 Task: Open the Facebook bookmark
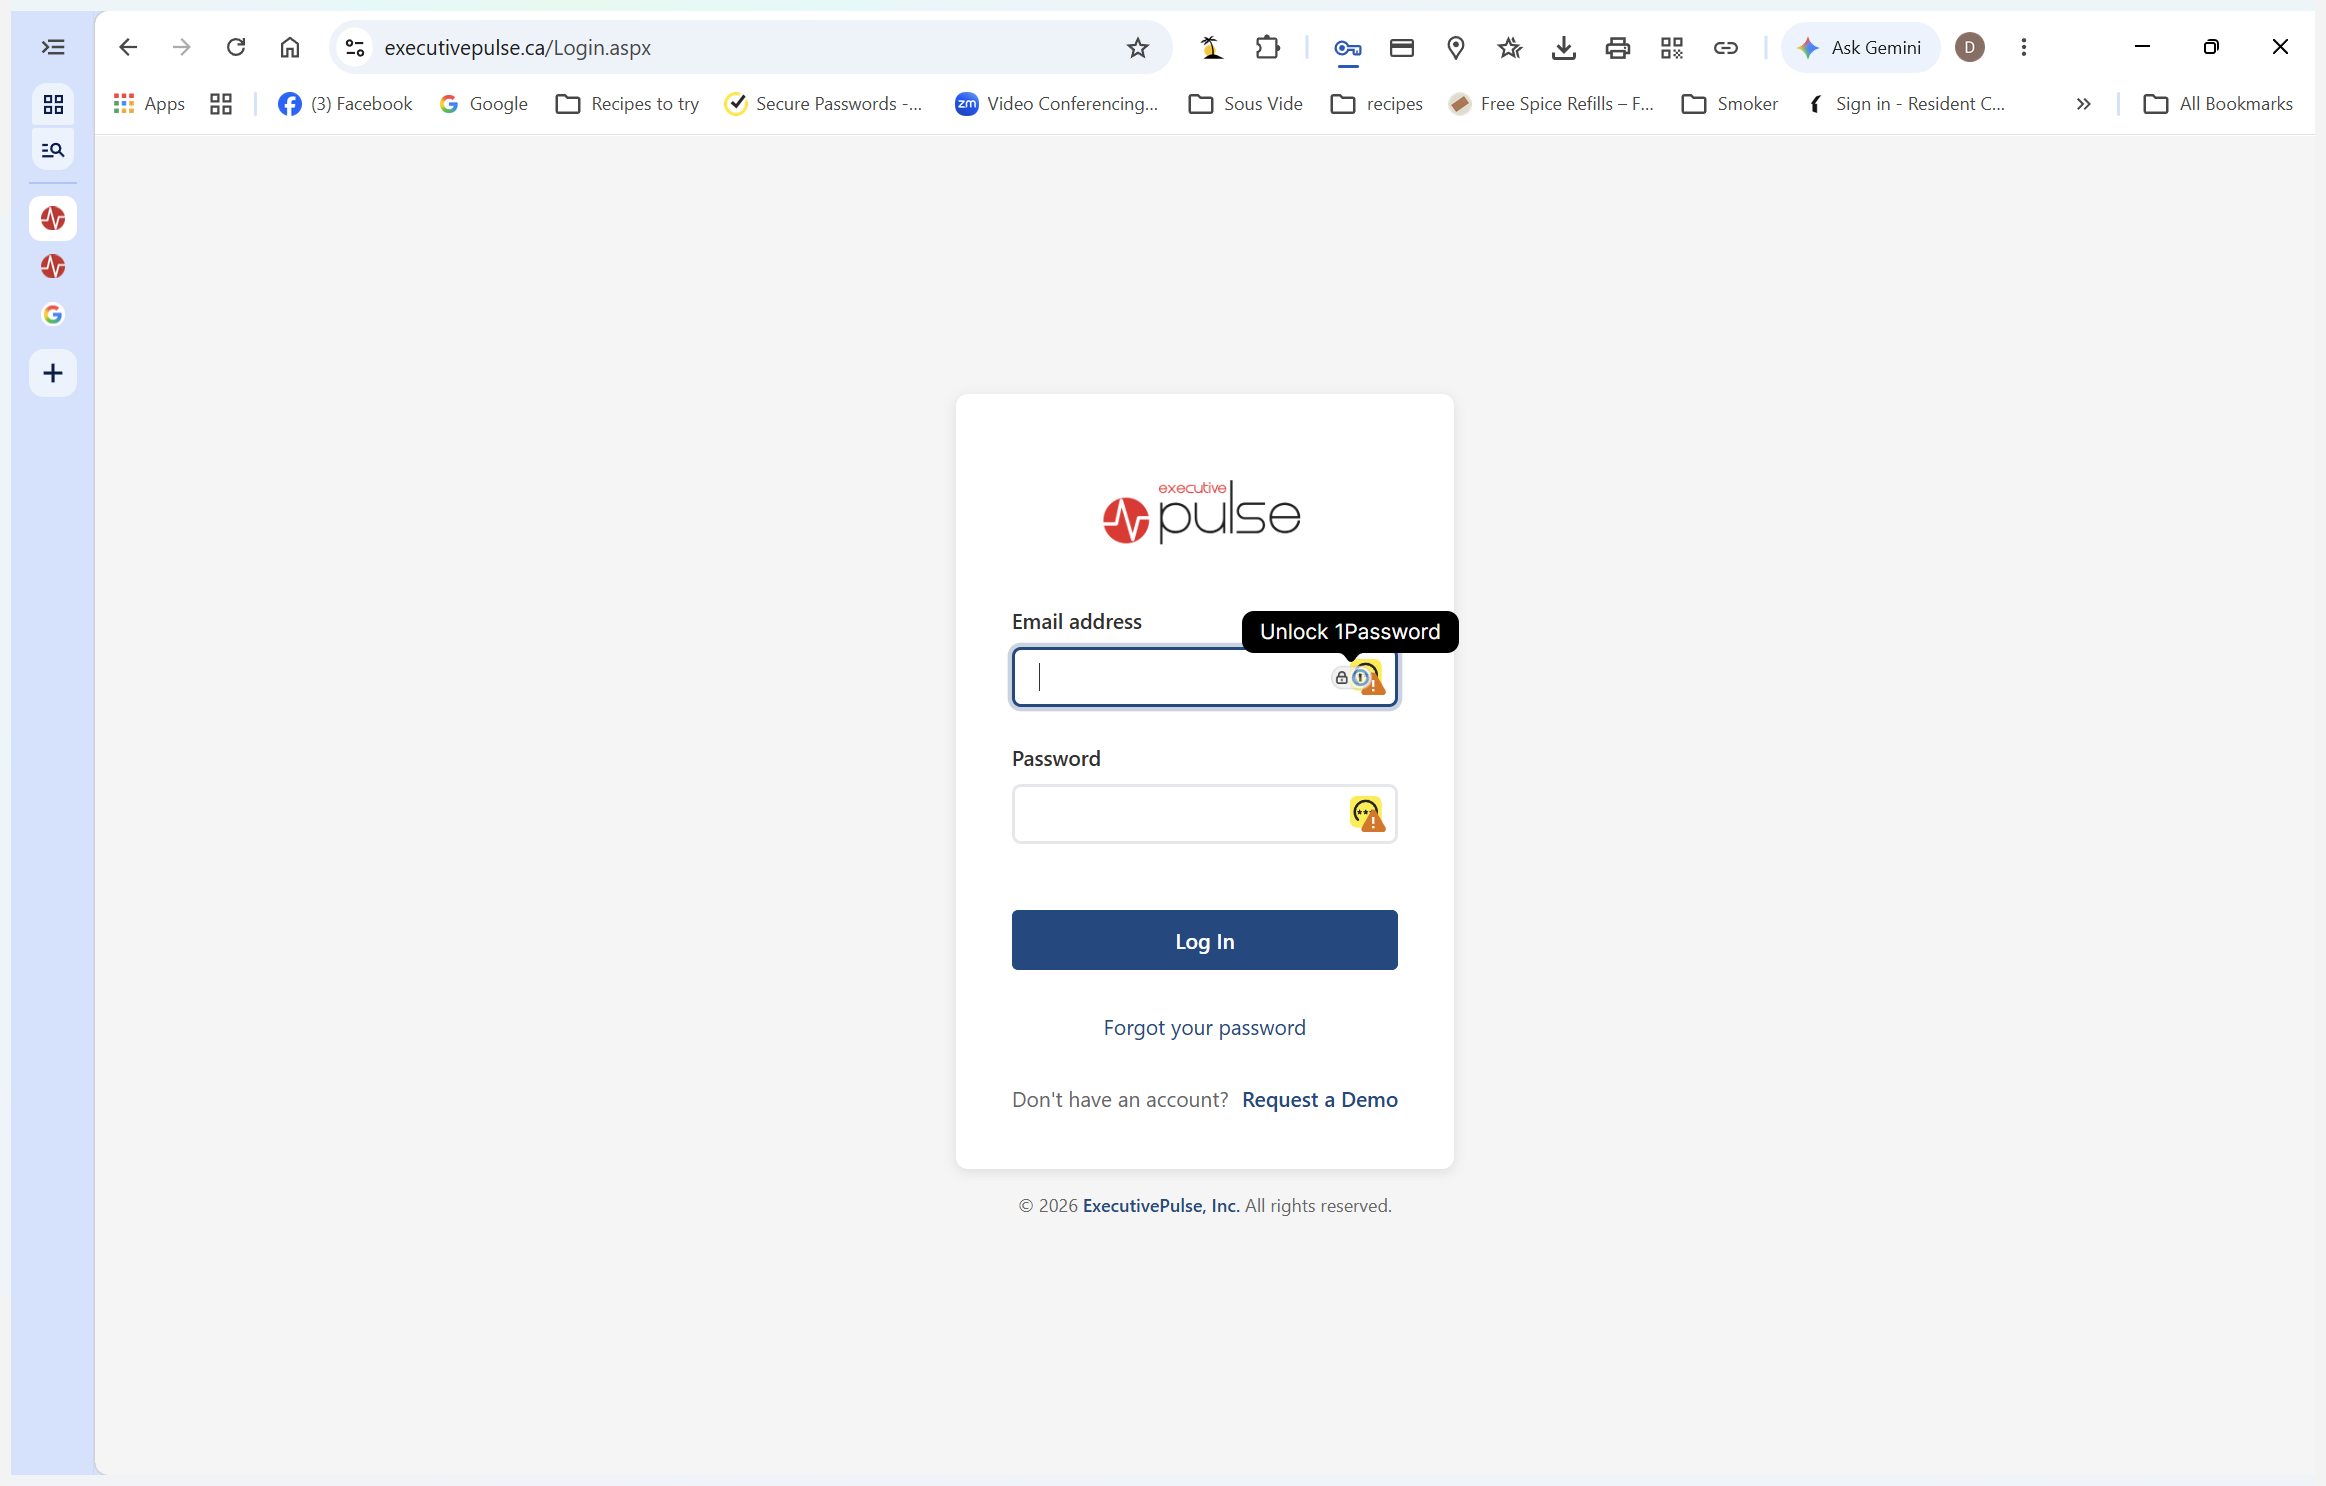(x=345, y=104)
